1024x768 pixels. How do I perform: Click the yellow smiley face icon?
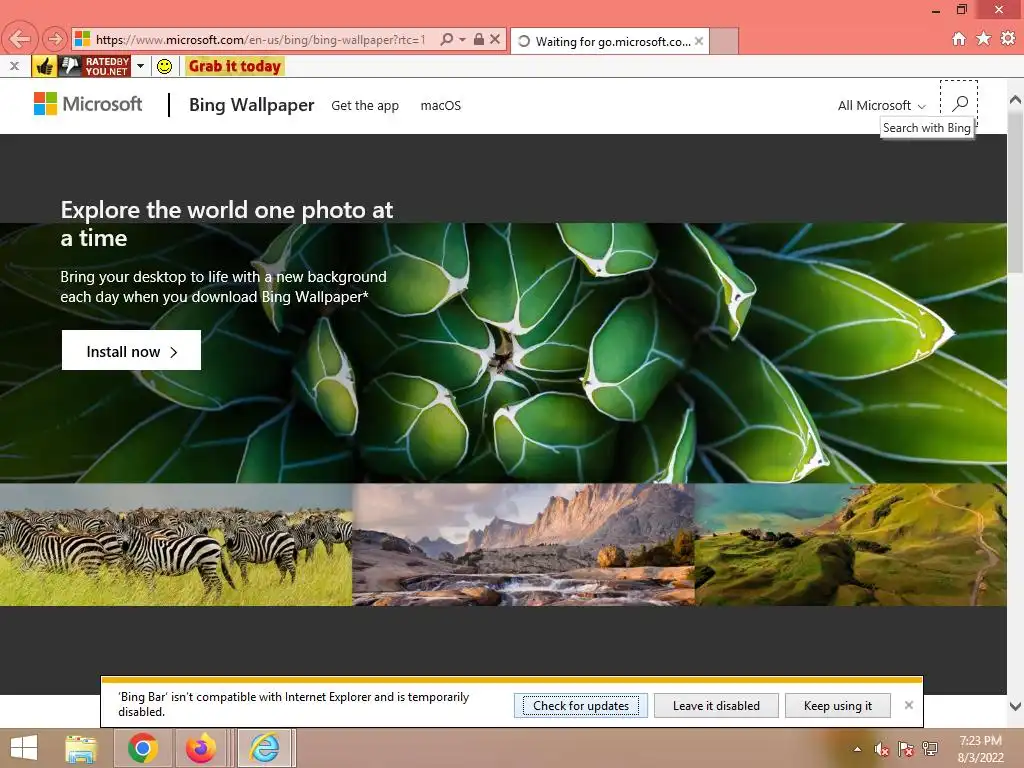pyautogui.click(x=165, y=66)
